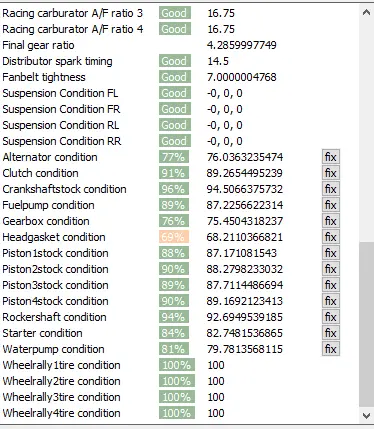This screenshot has height=429, width=374.
Task: Select the orange 69% Headgasket status badge
Action: [174, 237]
